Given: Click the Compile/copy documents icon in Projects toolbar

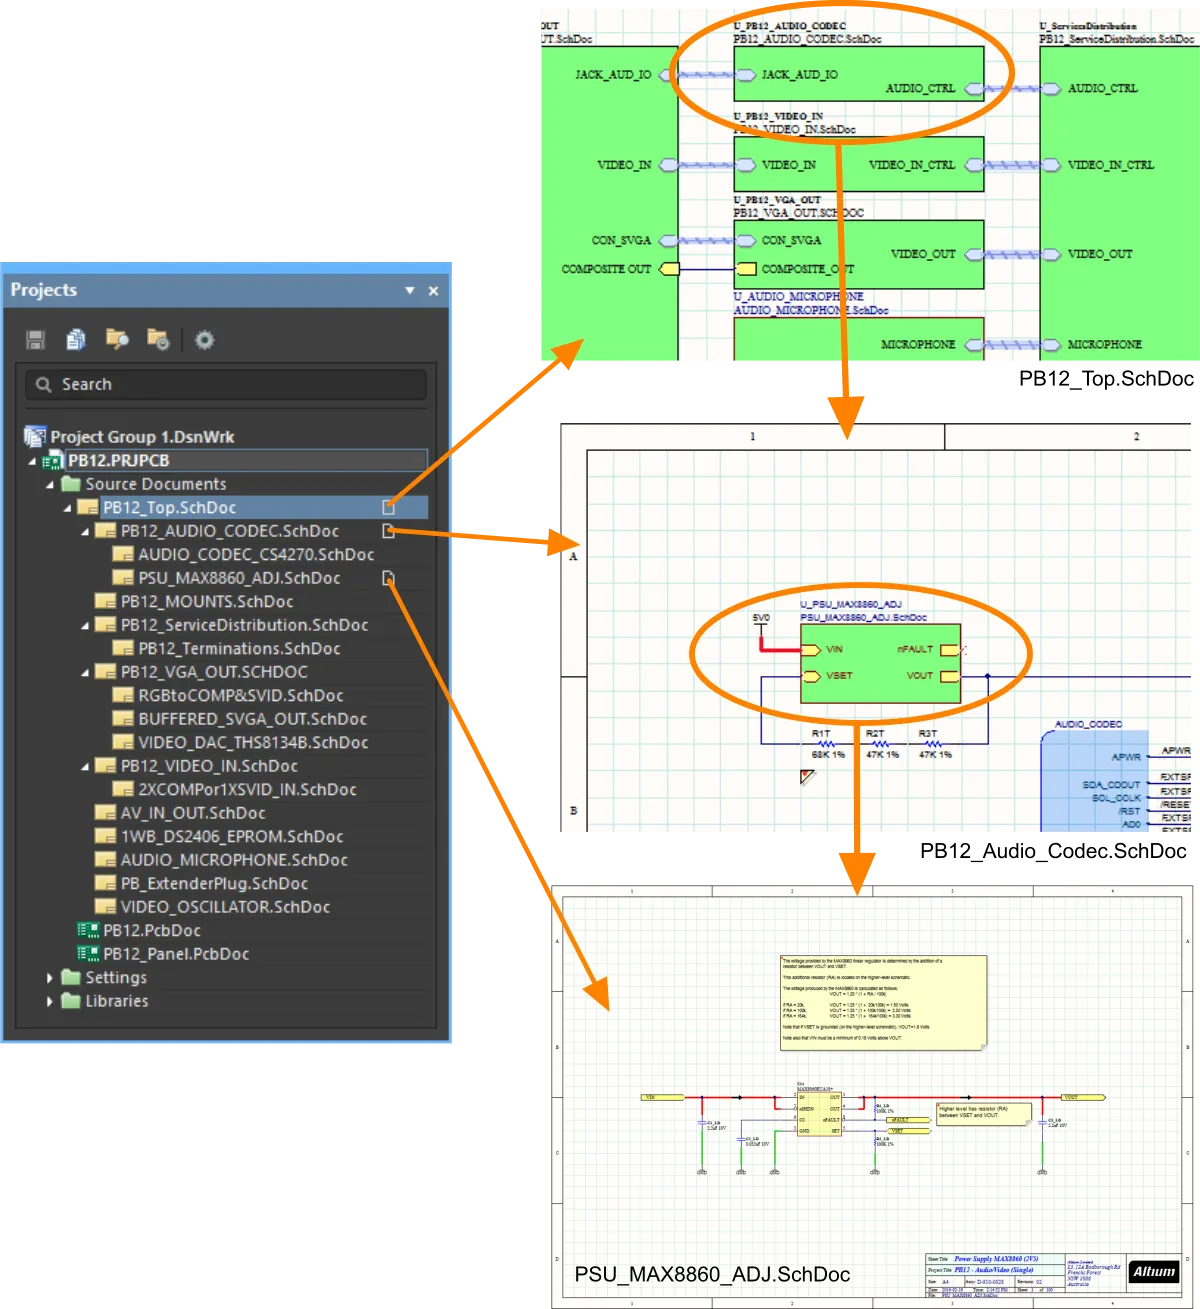Looking at the screenshot, I should point(76,340).
